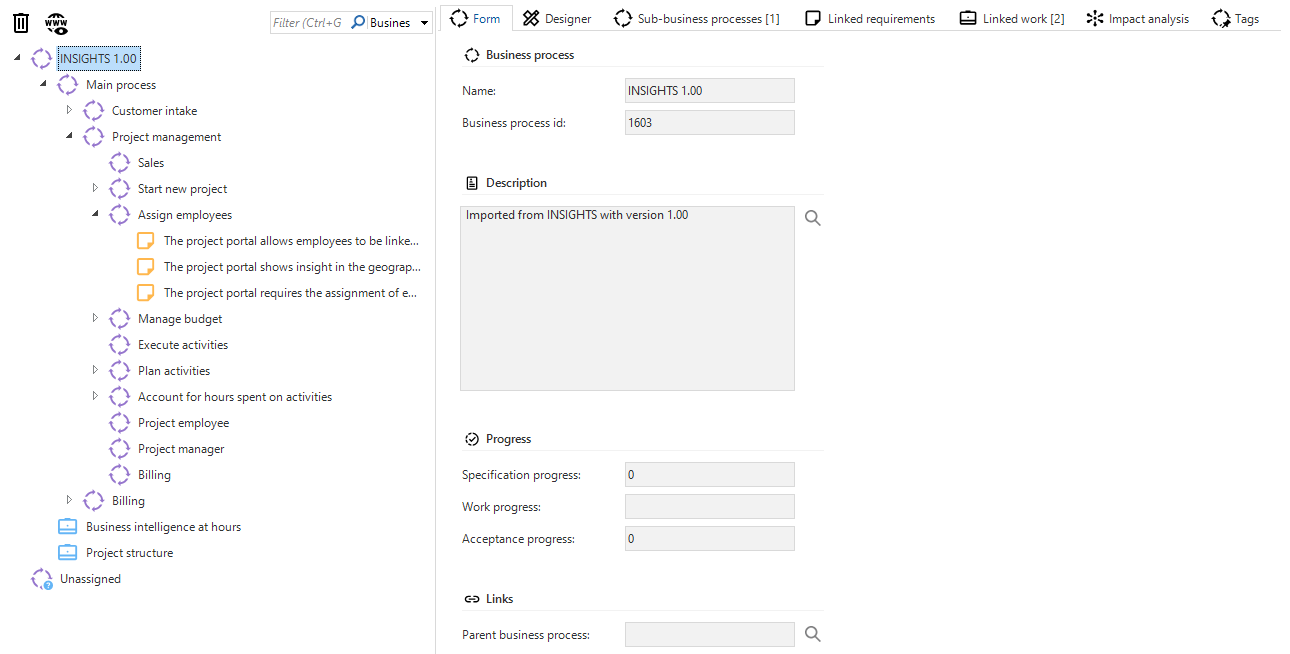Collapse the Assign employees node

[95, 214]
